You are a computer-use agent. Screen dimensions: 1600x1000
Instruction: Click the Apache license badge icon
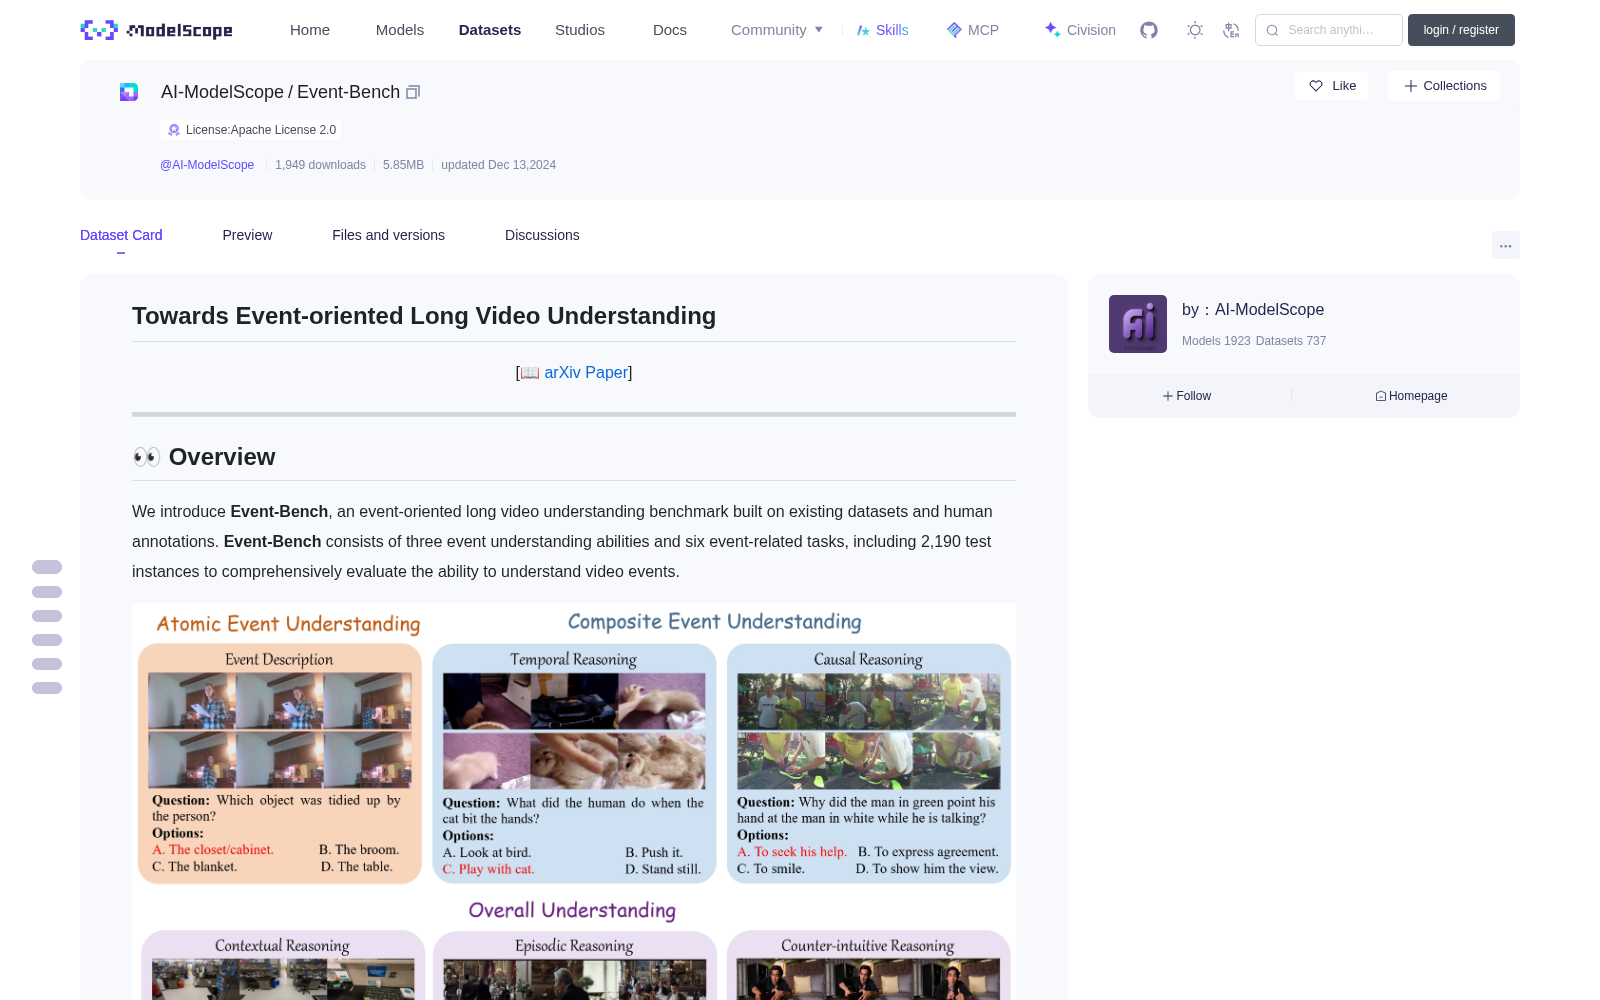click(x=174, y=130)
